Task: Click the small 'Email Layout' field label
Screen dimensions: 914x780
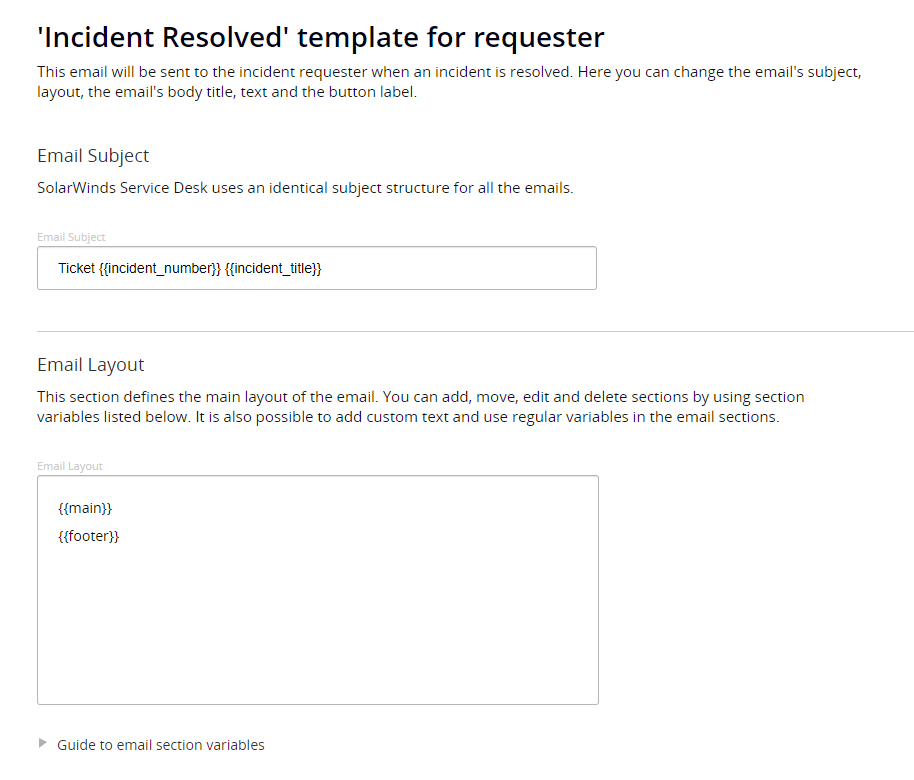Action: (x=70, y=466)
